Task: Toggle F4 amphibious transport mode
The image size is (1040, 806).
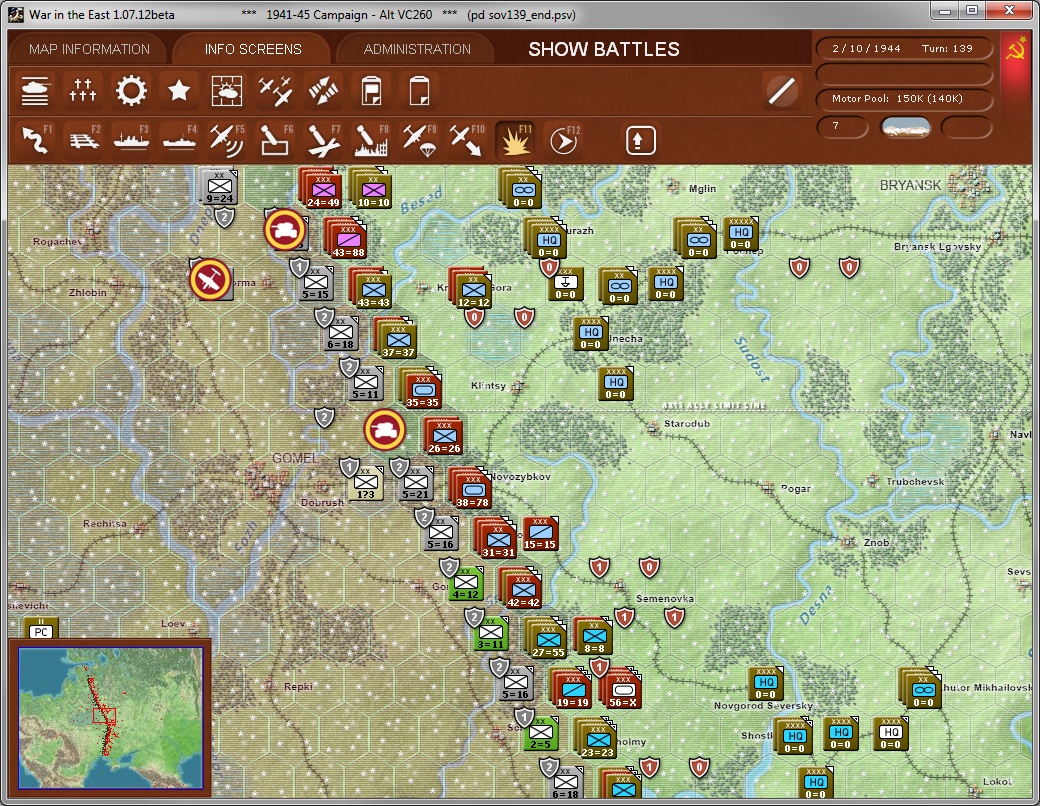Action: point(179,140)
